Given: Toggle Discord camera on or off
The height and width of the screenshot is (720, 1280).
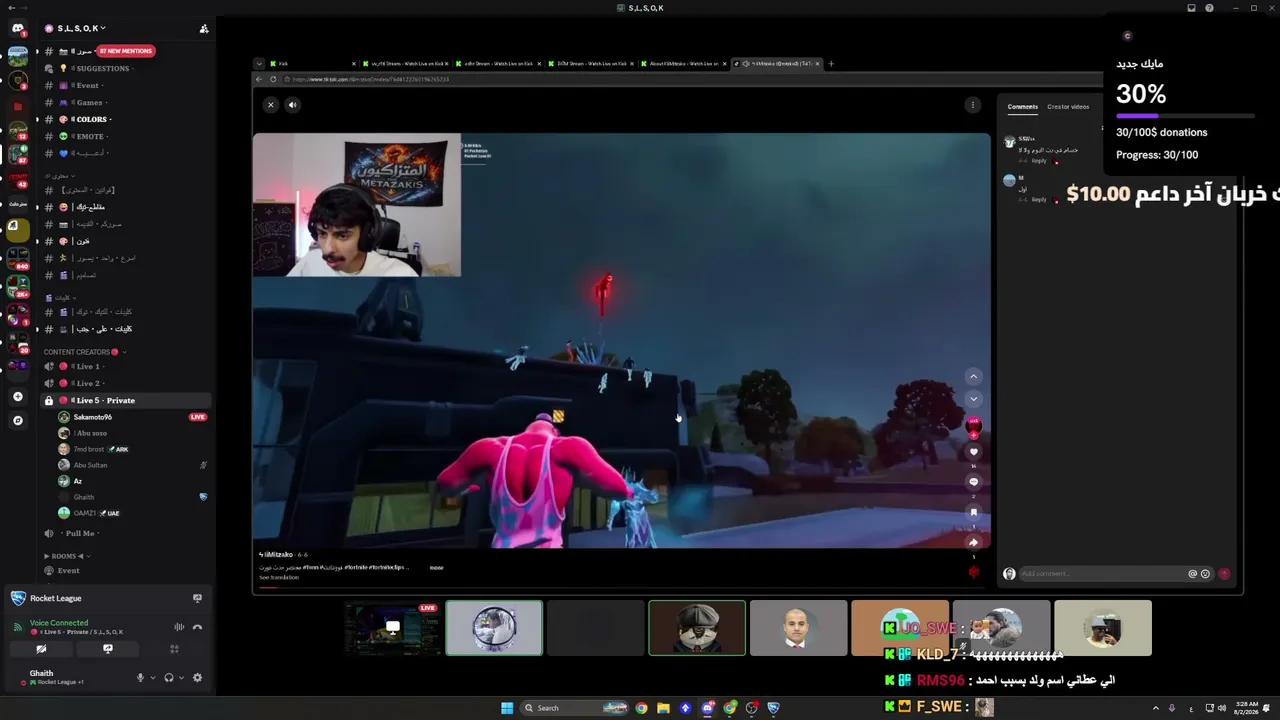Looking at the screenshot, I should (x=41, y=649).
